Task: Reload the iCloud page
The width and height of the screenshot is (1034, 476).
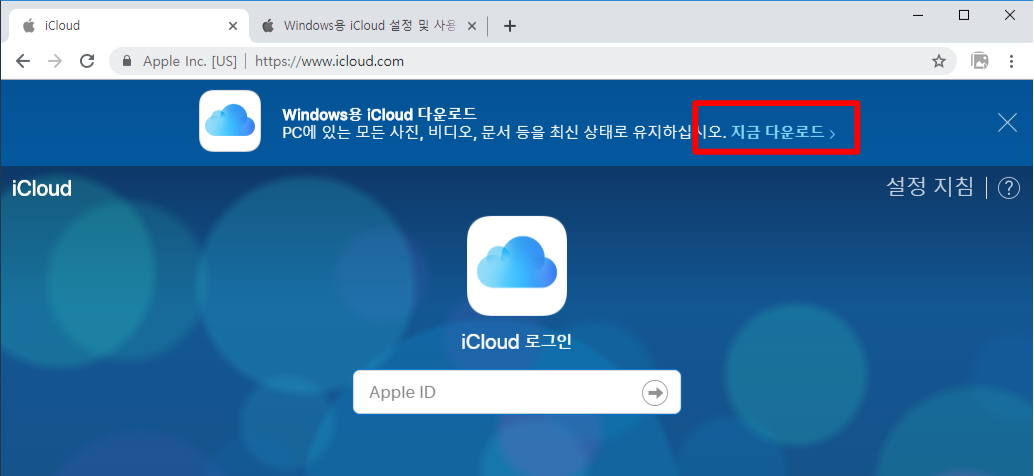Action: click(87, 61)
